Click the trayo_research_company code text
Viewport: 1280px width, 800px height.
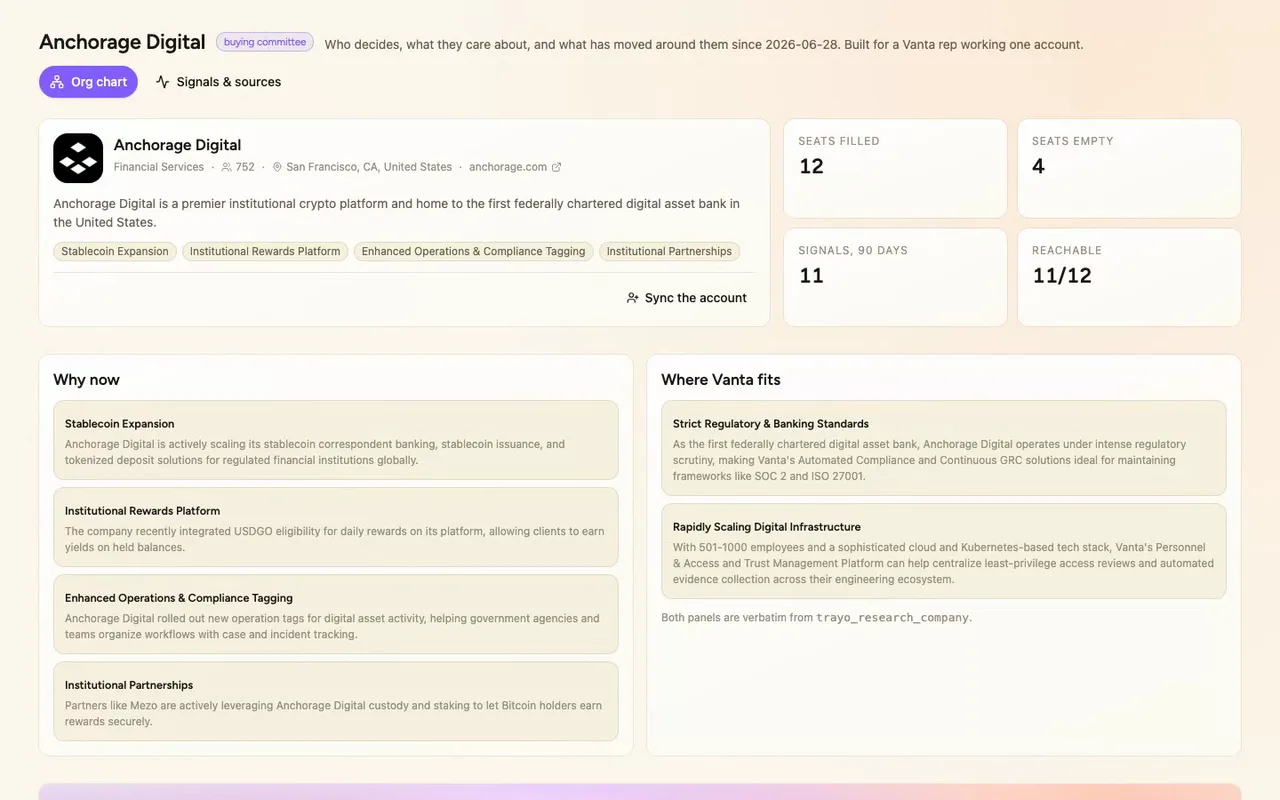coord(892,618)
